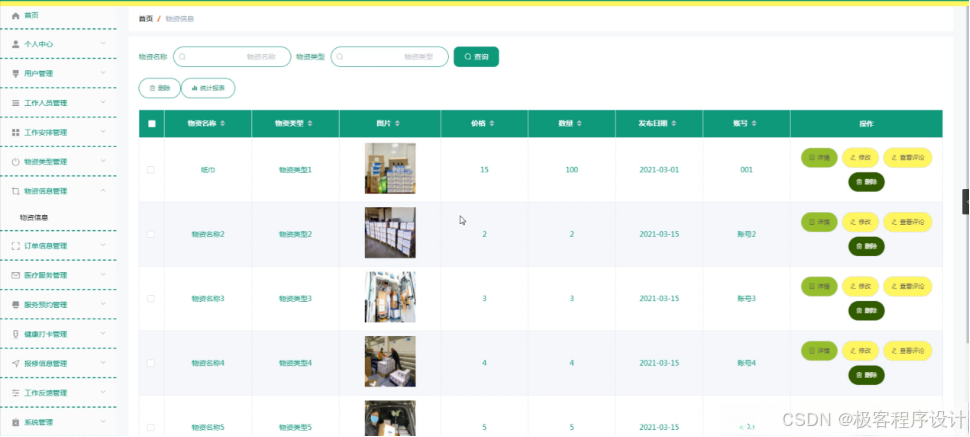Open the 统计报表 report button
This screenshot has height=437, width=970.
(208, 89)
